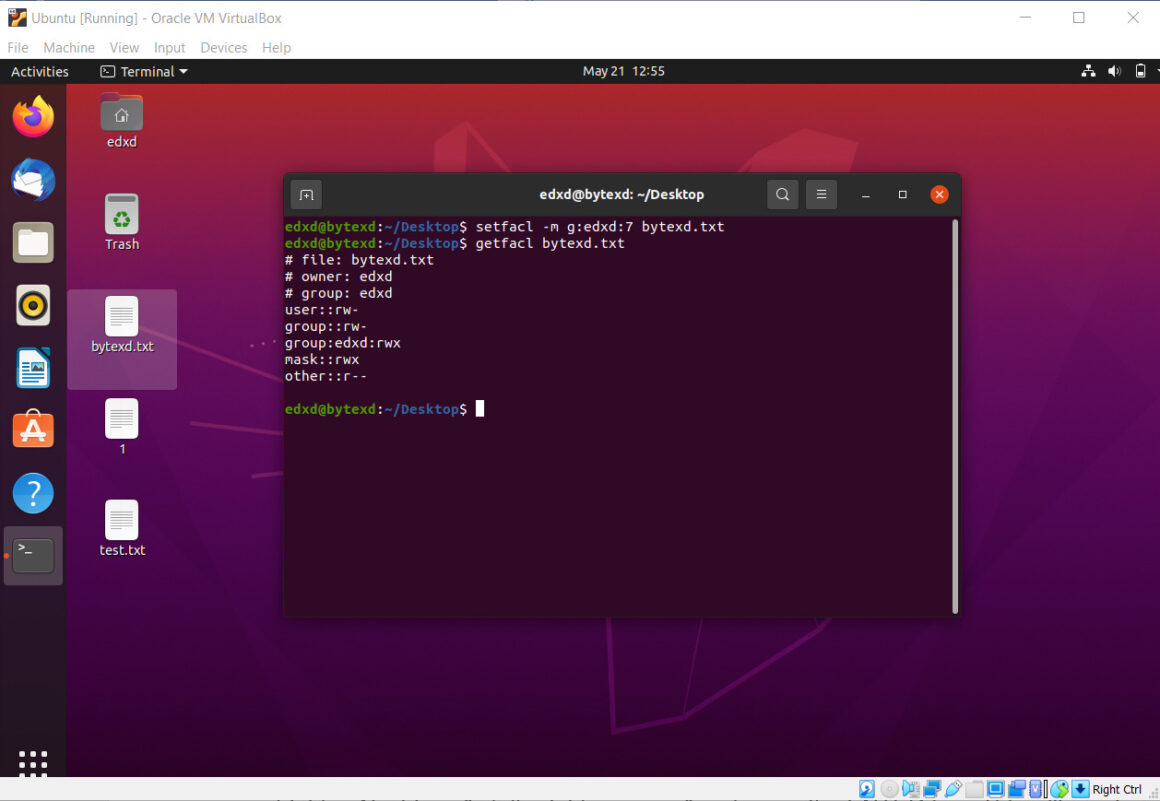
Task: Open a new tab in the terminal
Action: coord(306,195)
